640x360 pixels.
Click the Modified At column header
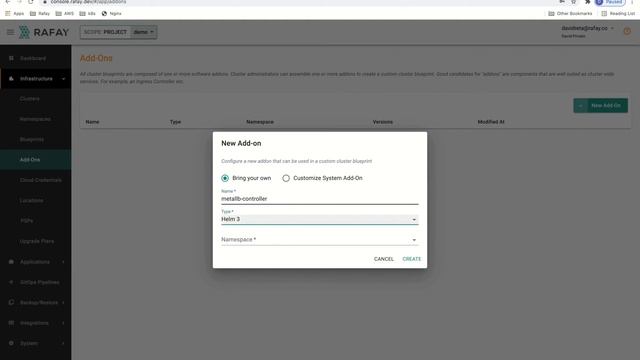coord(491,122)
